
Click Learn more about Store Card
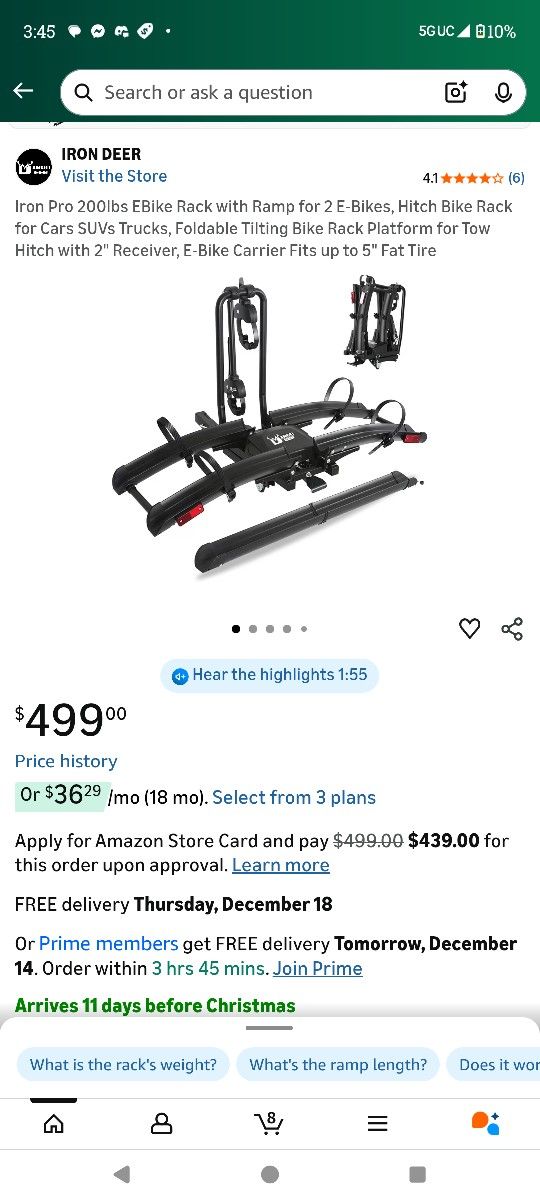pyautogui.click(x=281, y=865)
